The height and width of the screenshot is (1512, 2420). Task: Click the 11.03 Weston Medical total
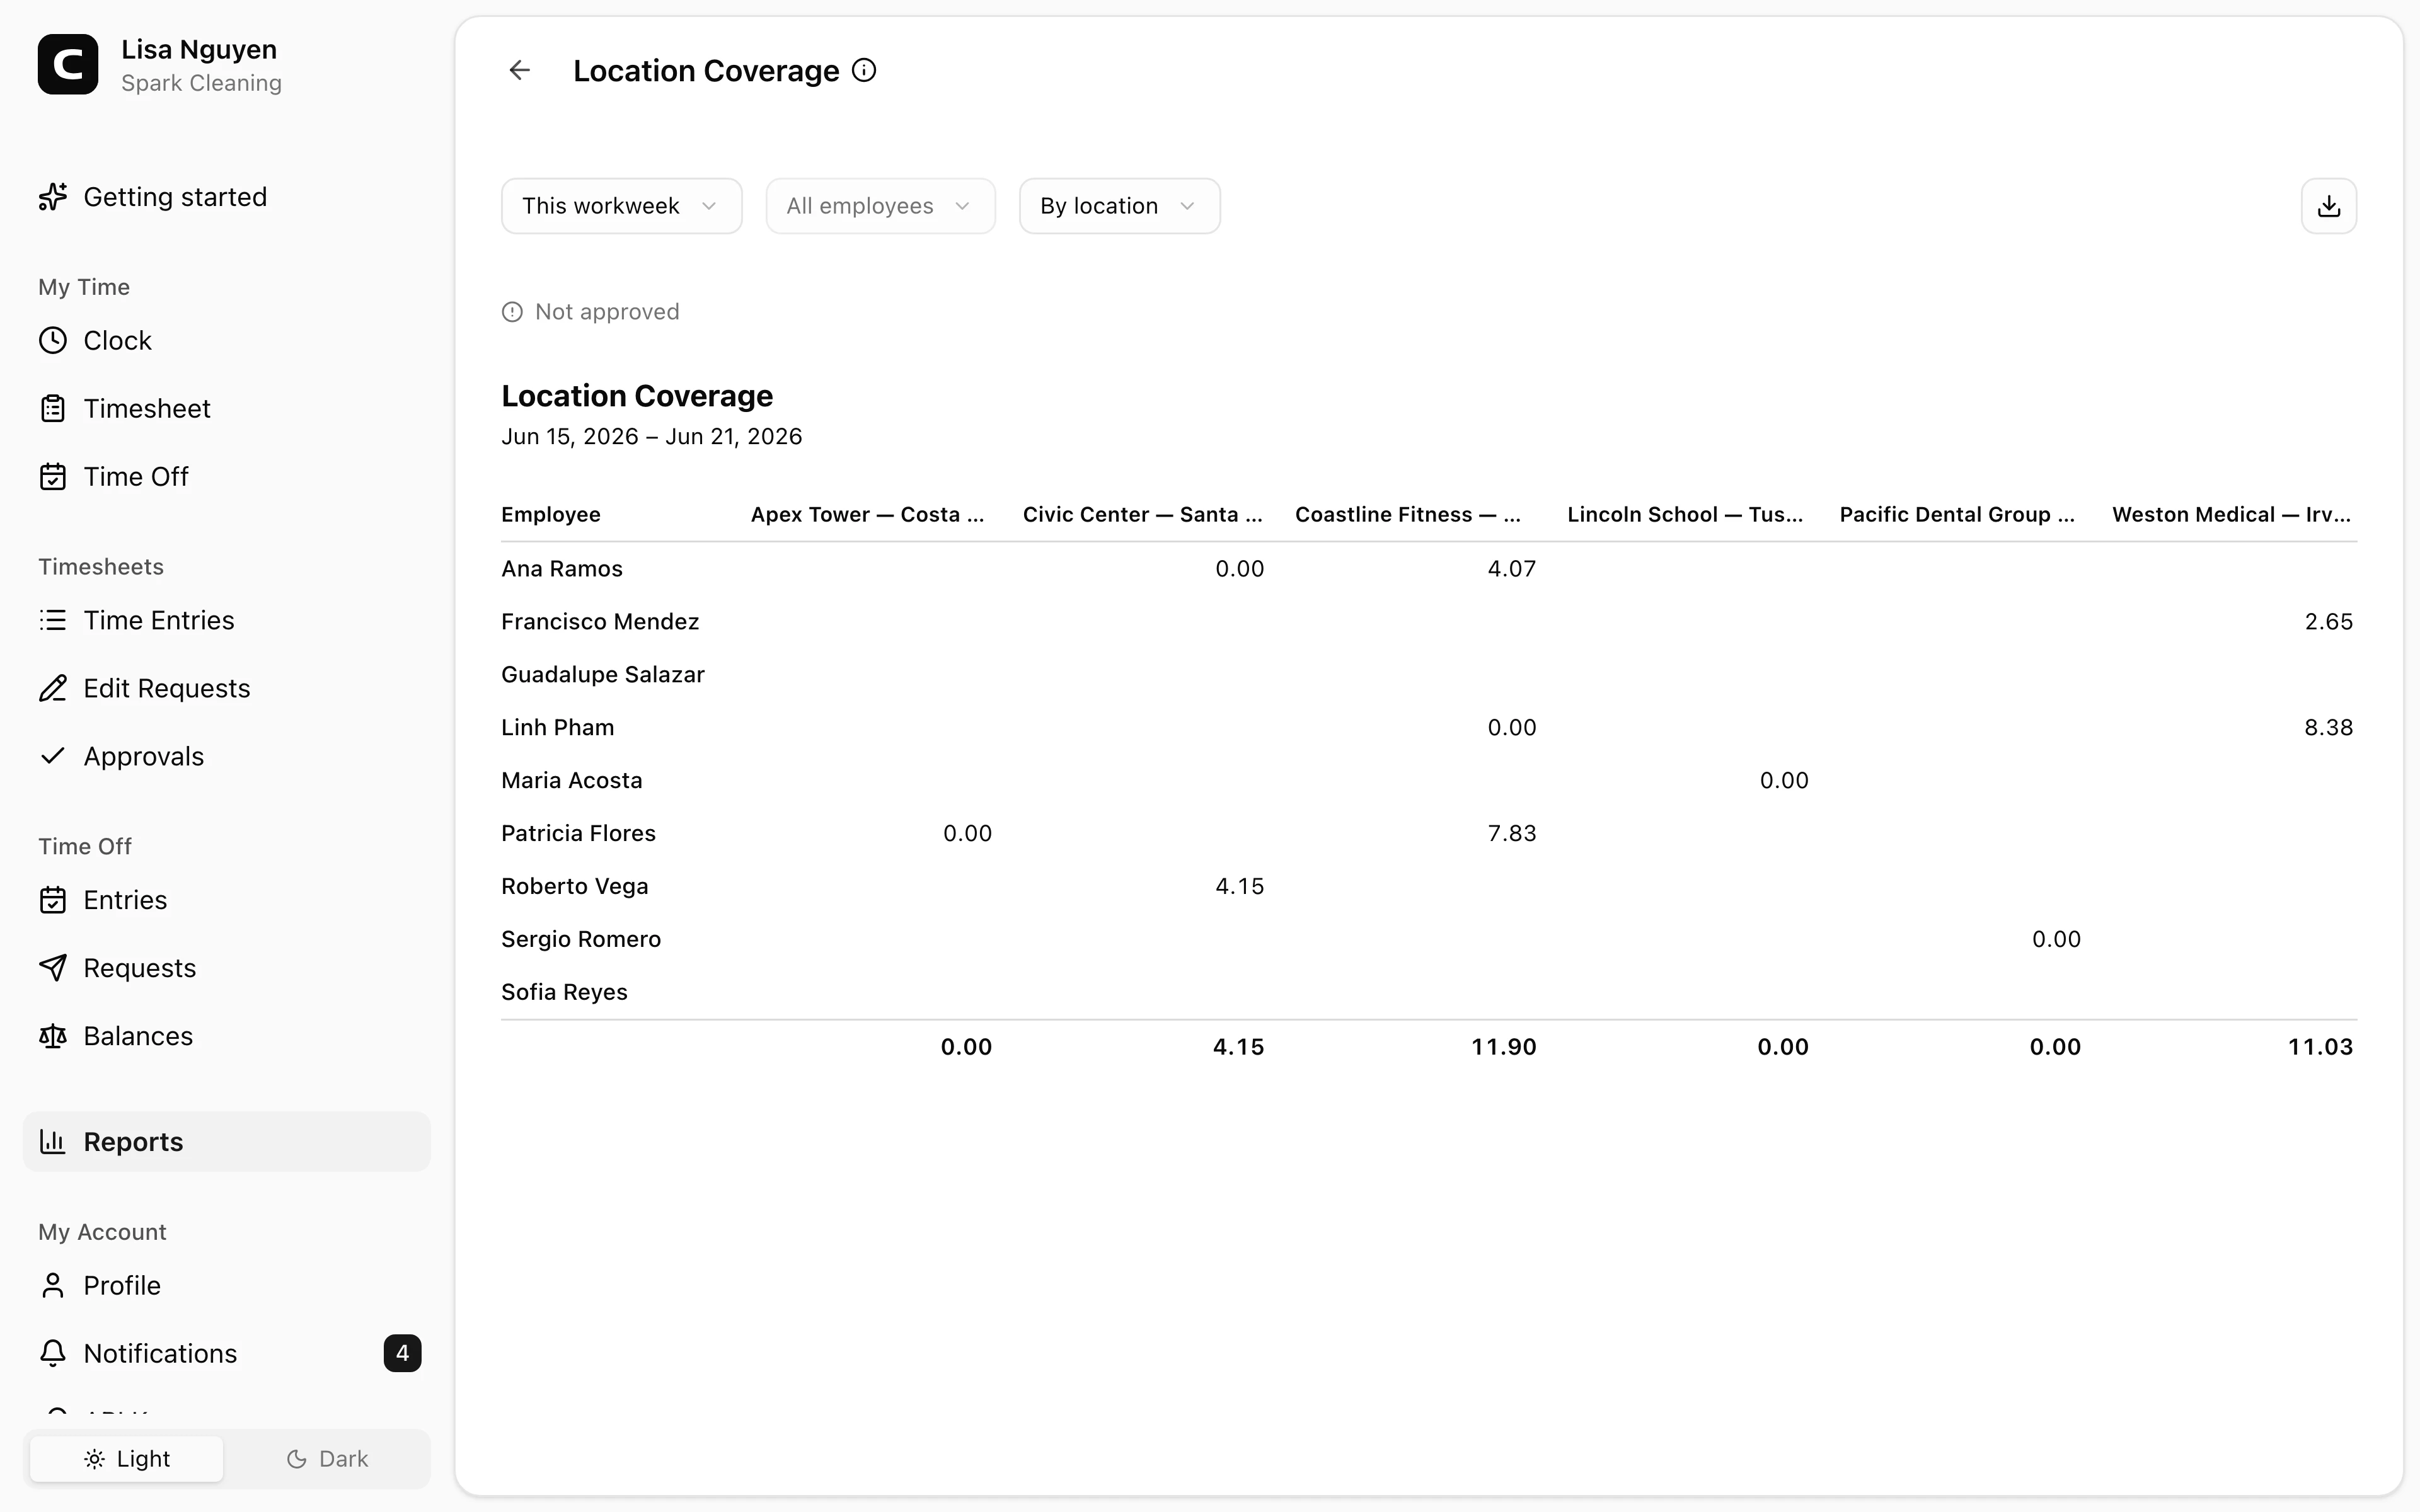coord(2320,1047)
